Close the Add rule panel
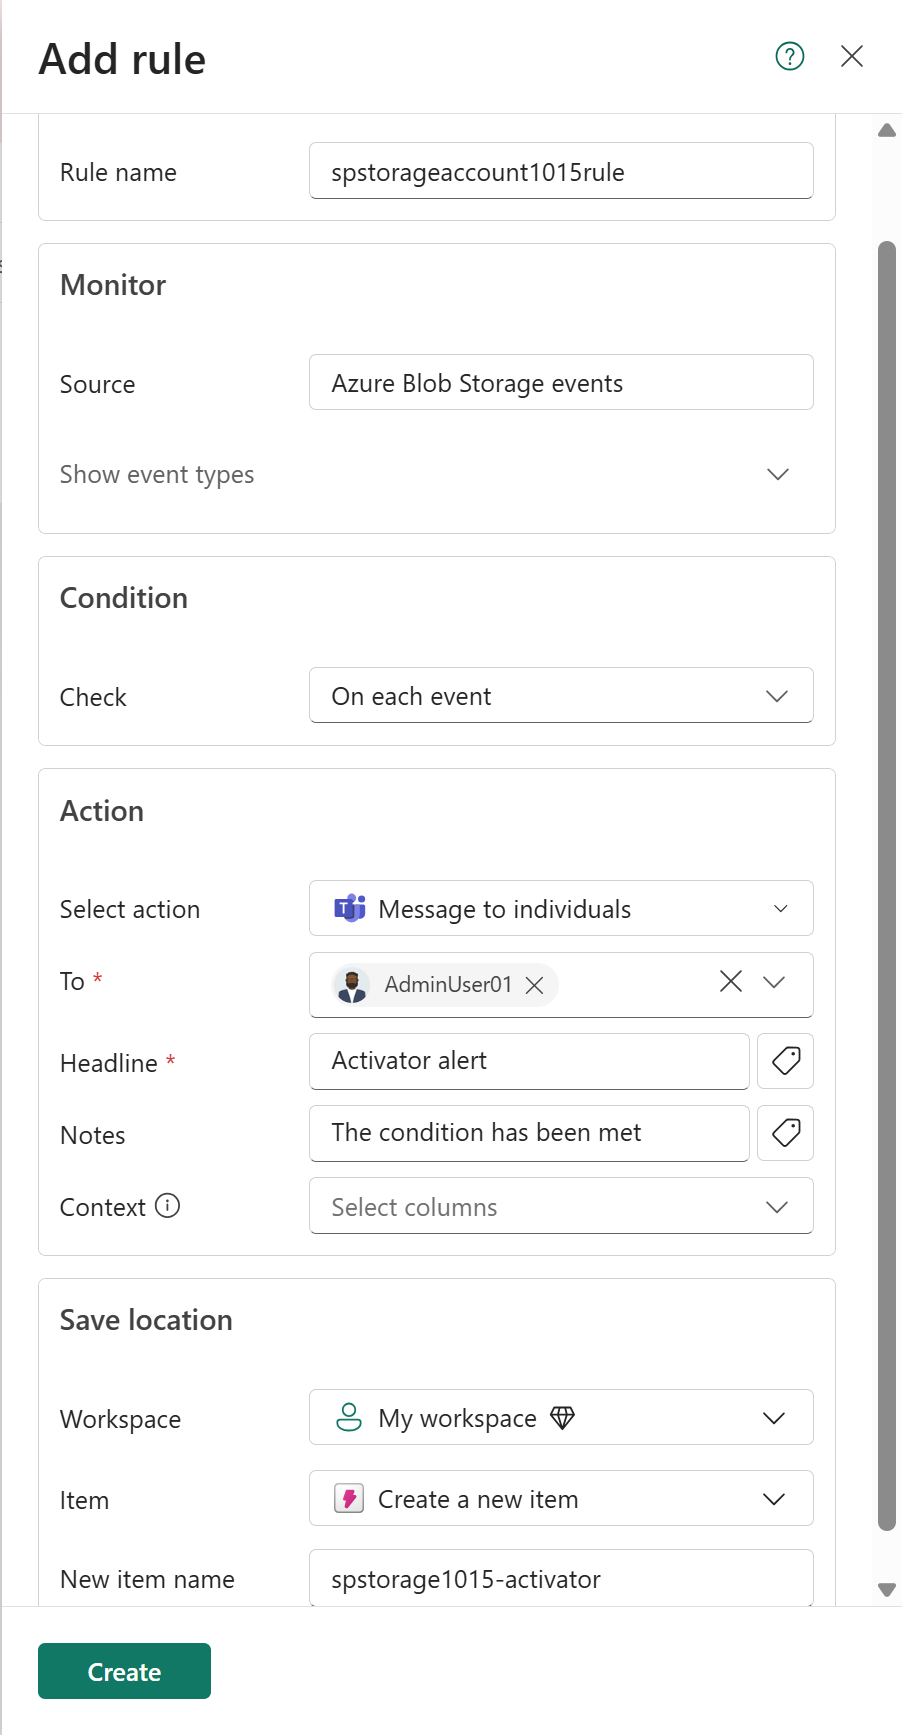The width and height of the screenshot is (902, 1735). click(x=851, y=57)
